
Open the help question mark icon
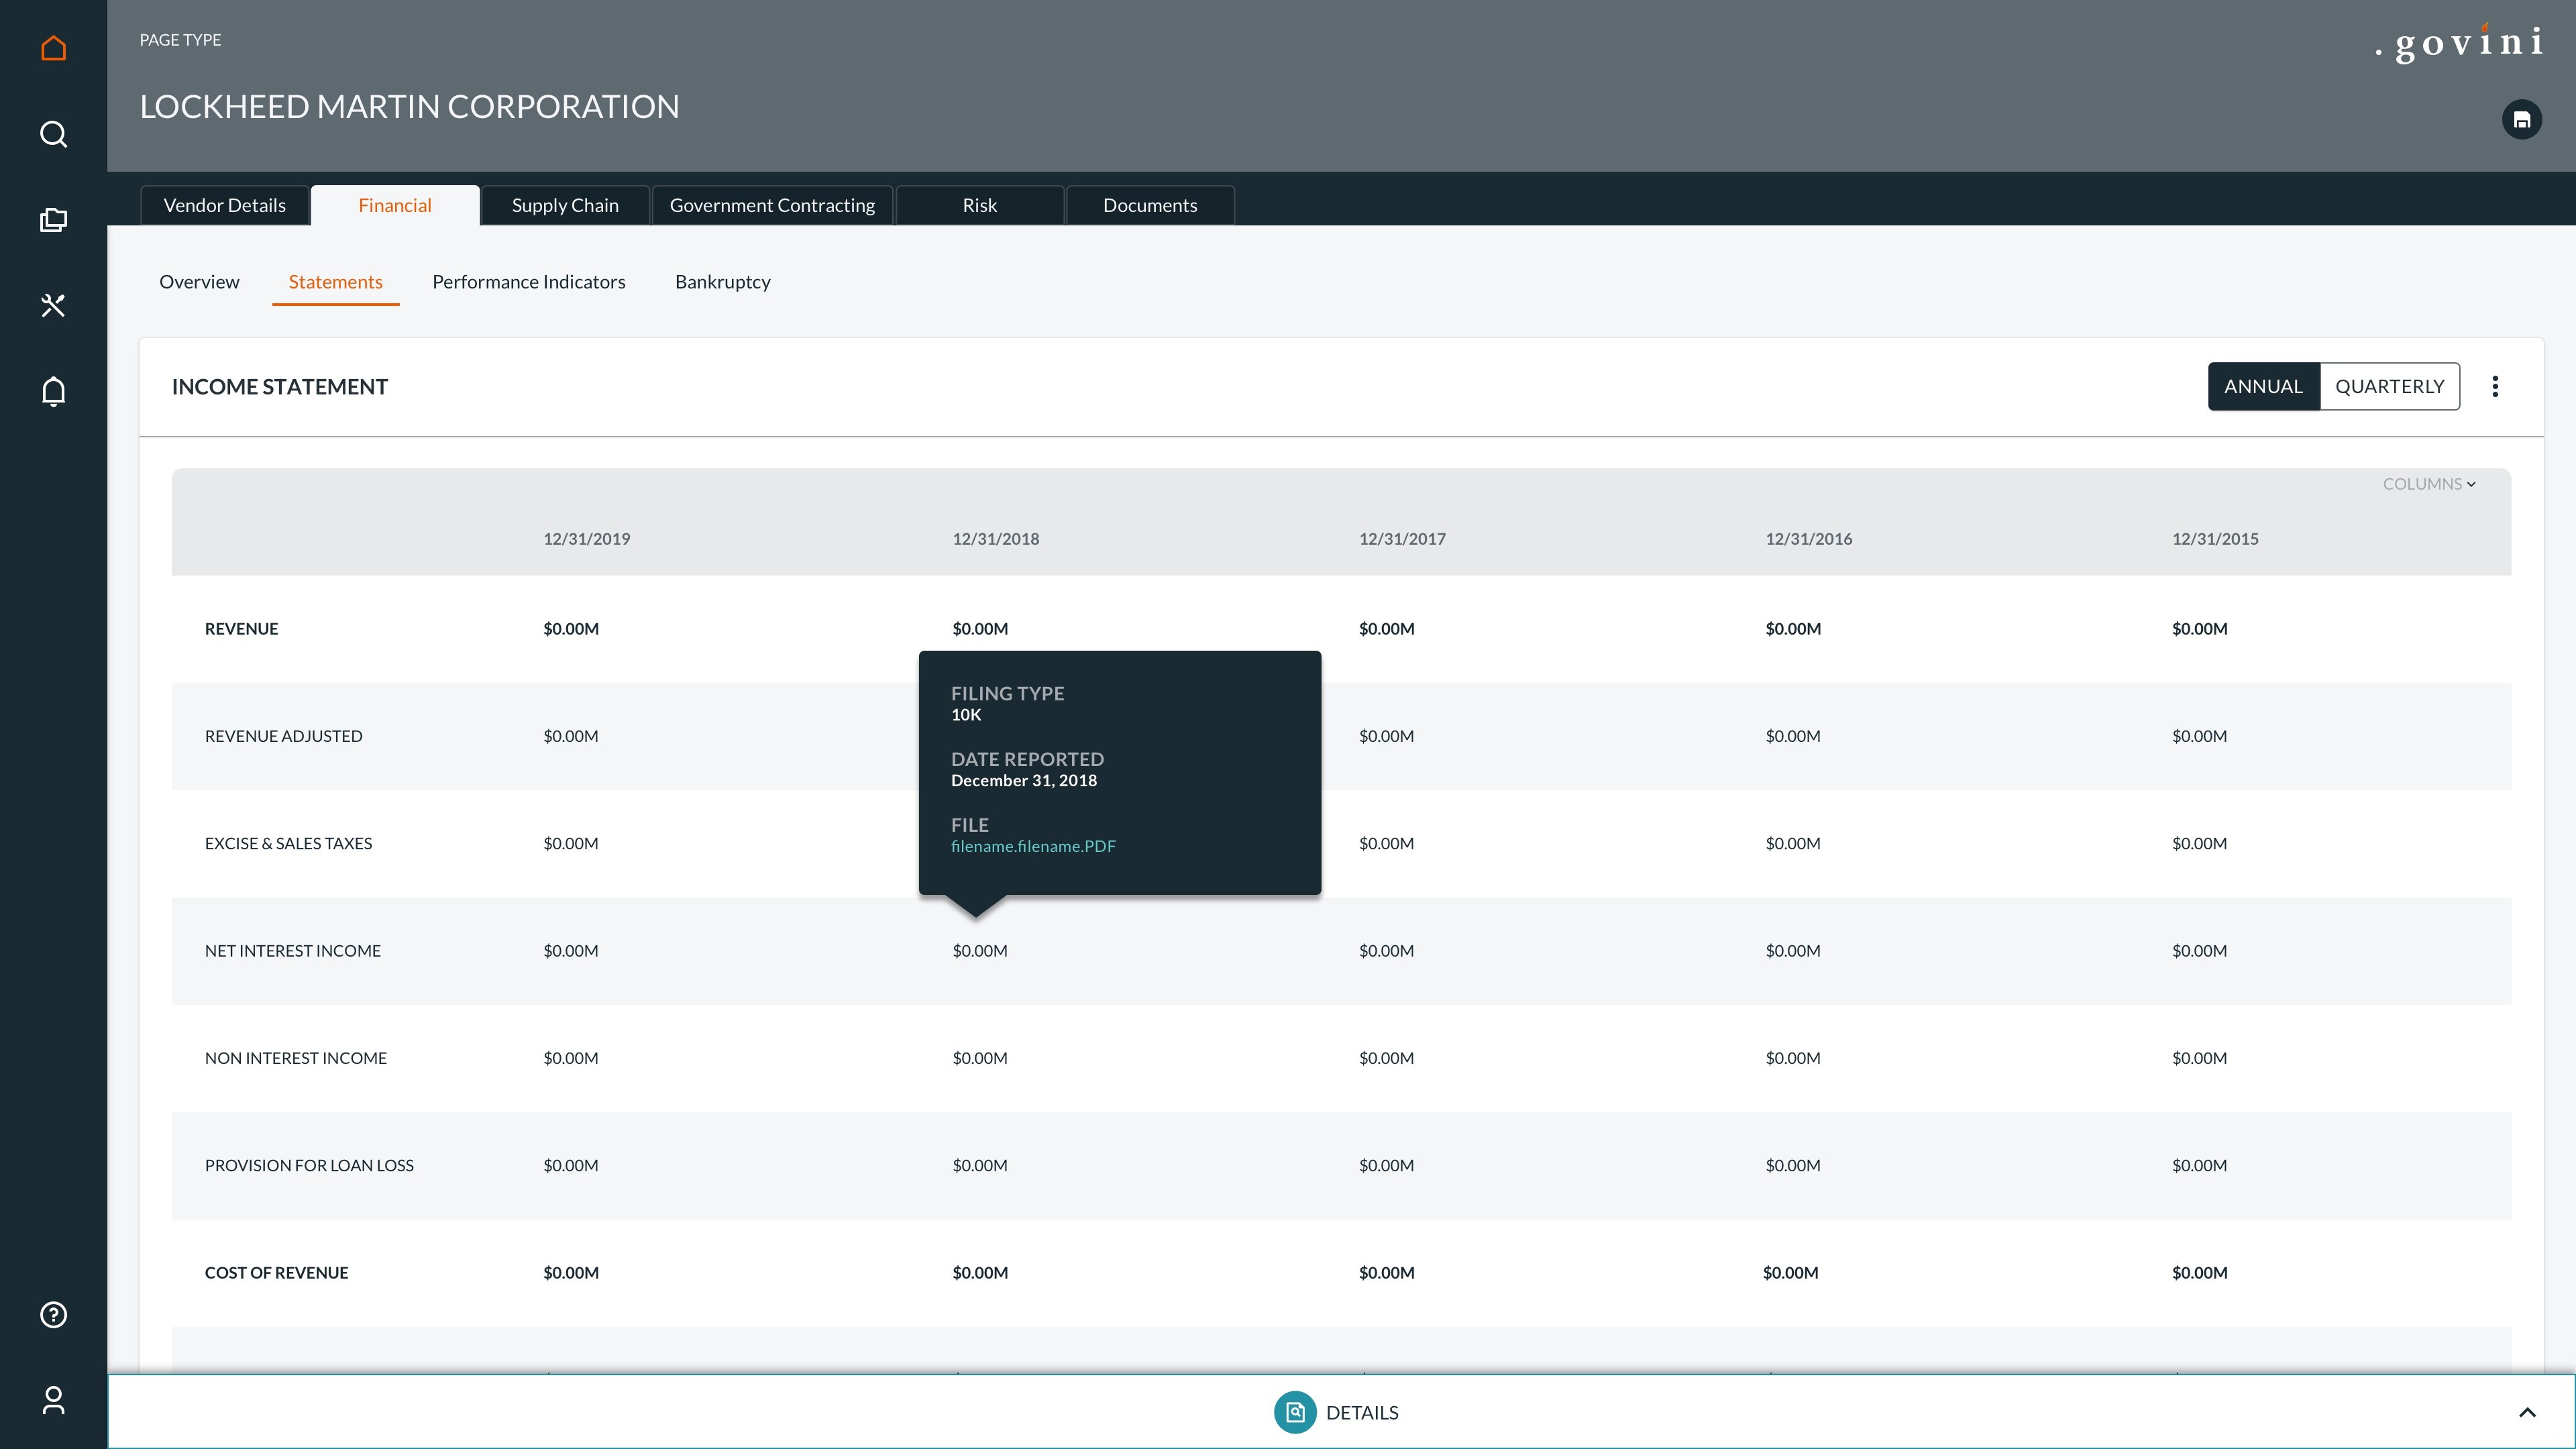click(53, 1314)
